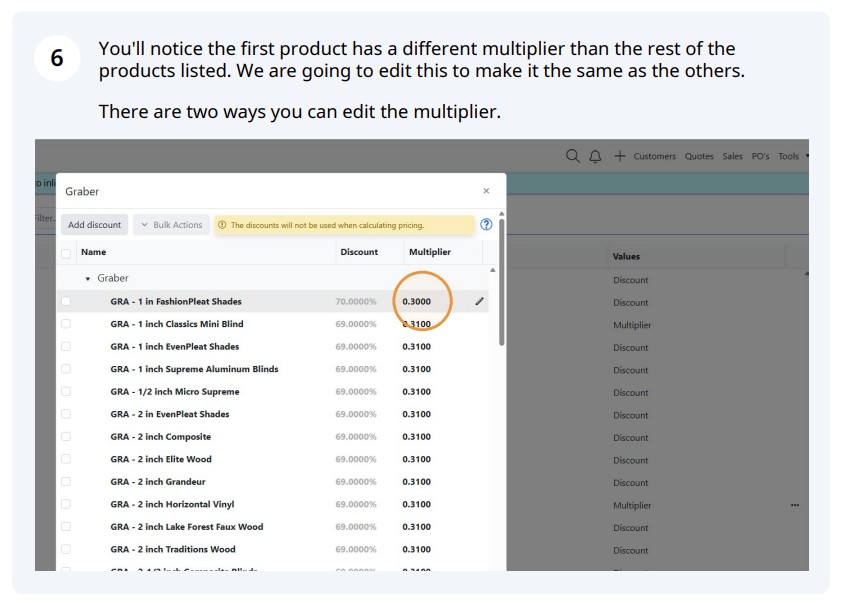Check GRA - 1/2 inch Micro Supreme
Screen dimensions: 848x601
(x=66, y=392)
